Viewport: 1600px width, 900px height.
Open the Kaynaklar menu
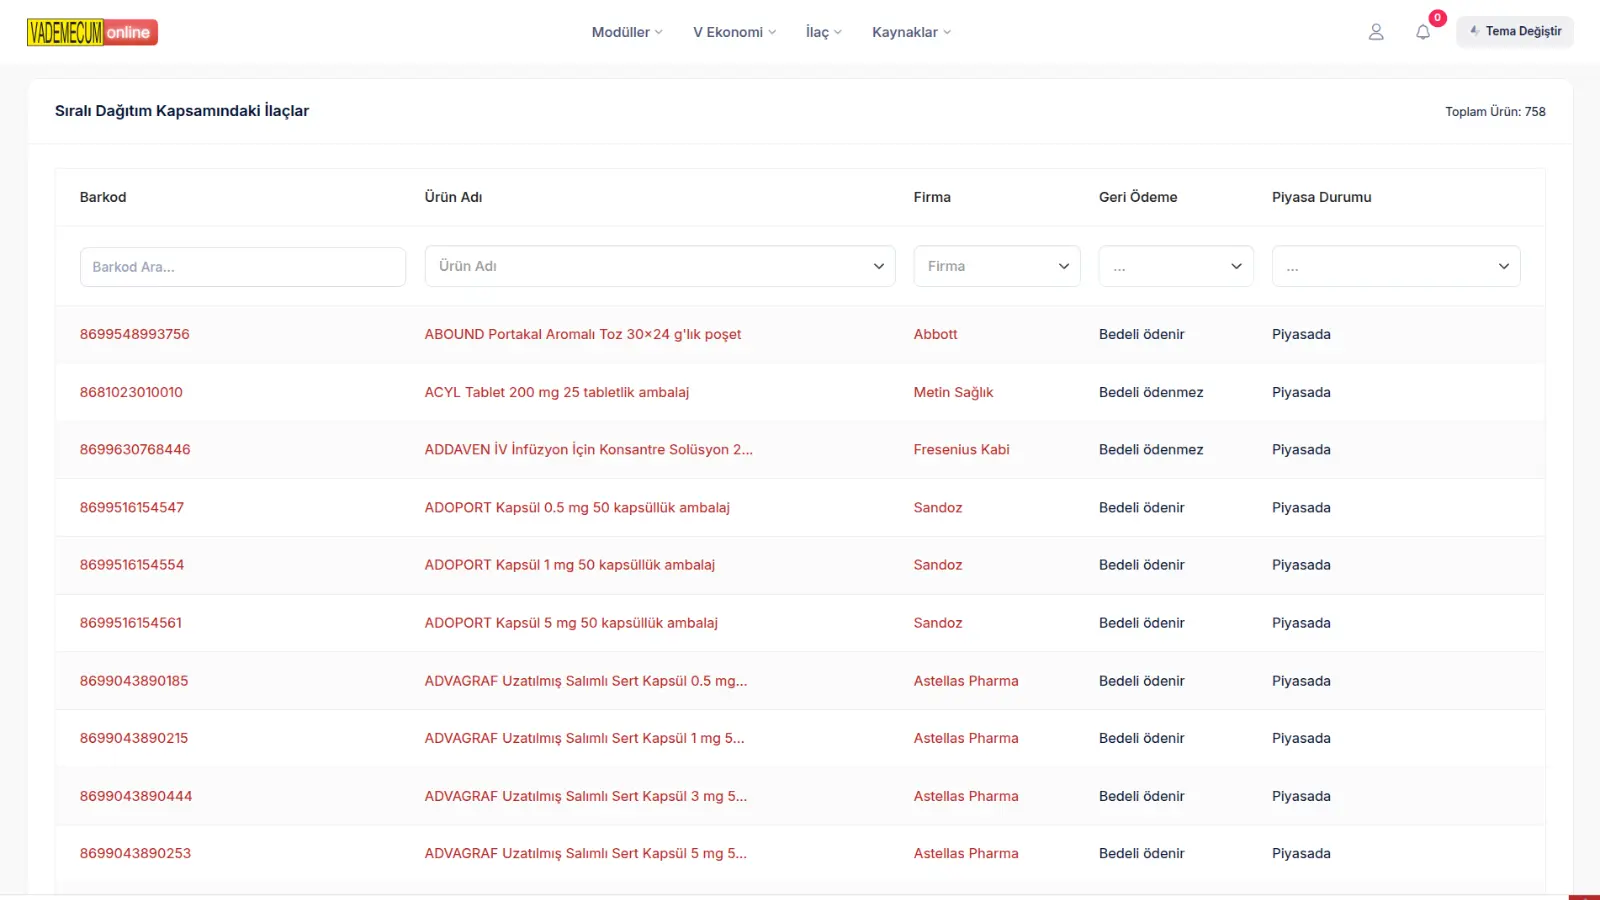[x=912, y=32]
